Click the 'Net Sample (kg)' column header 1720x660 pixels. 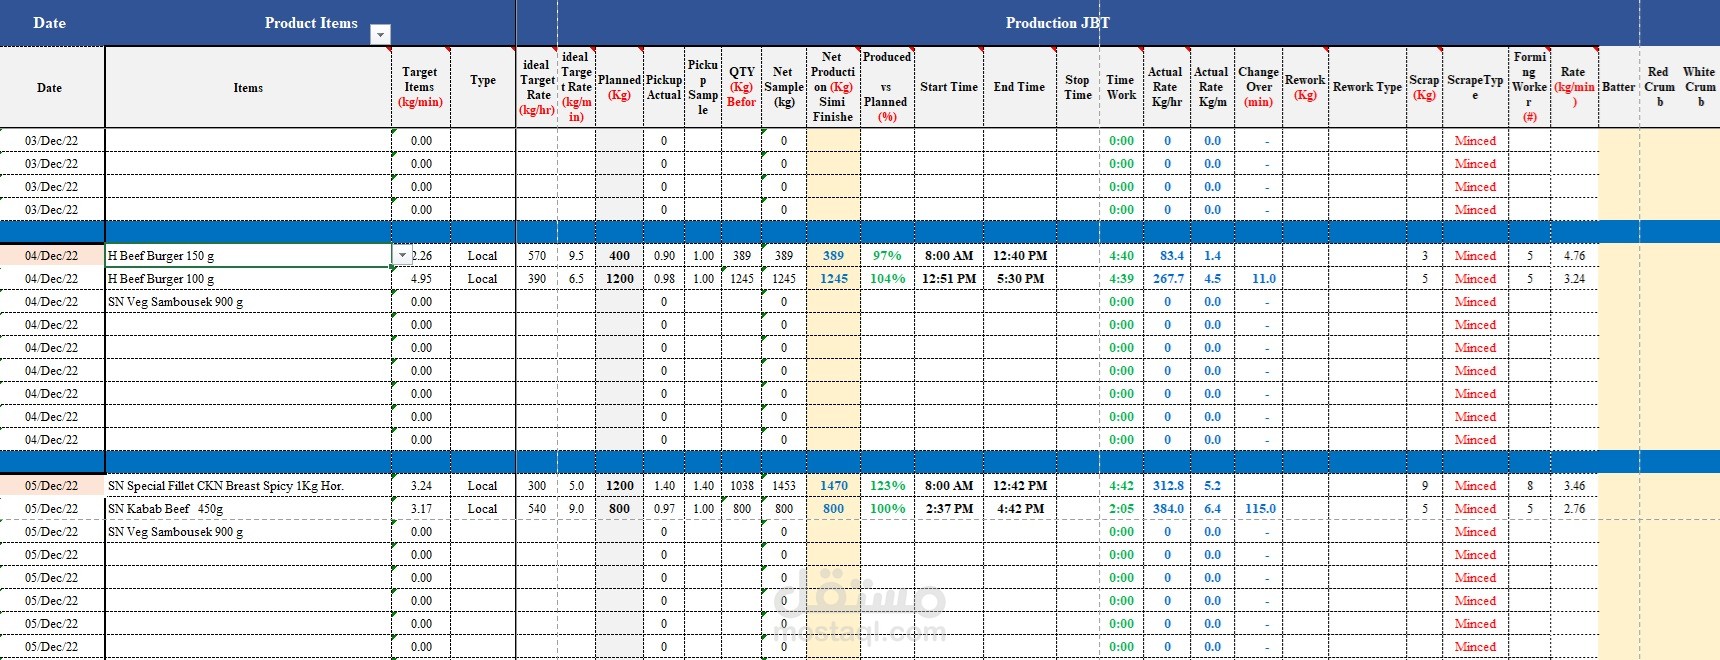coord(784,88)
